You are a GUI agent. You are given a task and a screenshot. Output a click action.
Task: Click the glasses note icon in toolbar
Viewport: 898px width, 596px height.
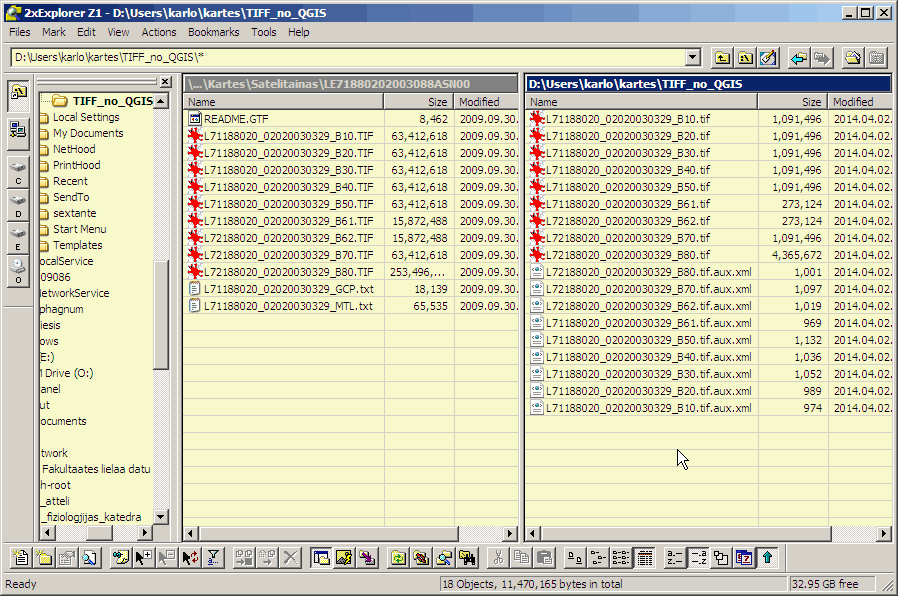[120, 558]
